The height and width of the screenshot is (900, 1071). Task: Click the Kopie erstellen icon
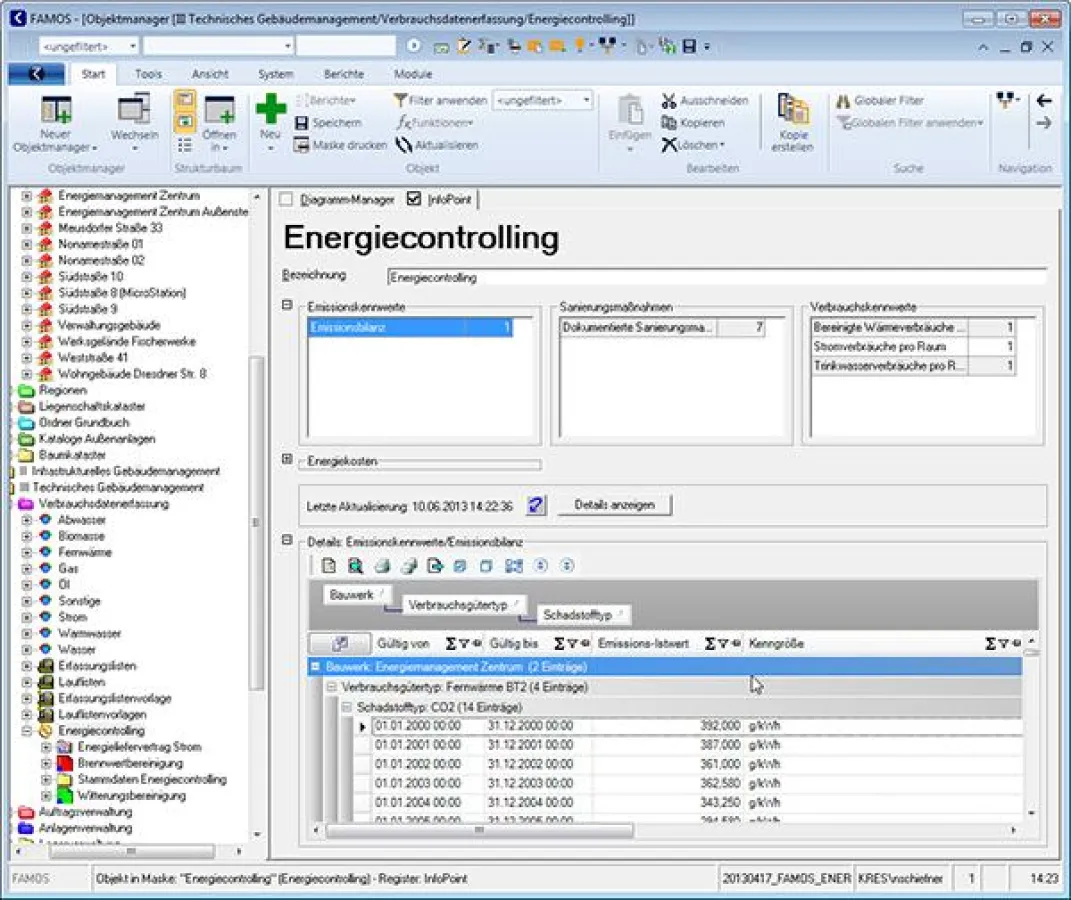tap(792, 110)
